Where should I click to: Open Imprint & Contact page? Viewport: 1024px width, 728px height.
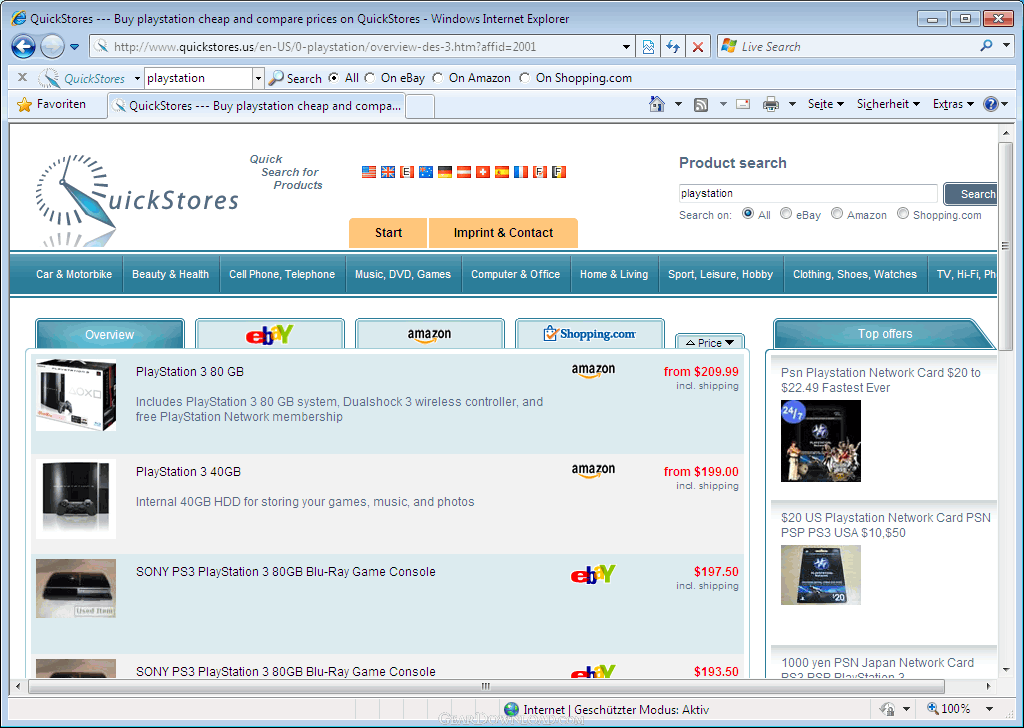[x=503, y=233]
